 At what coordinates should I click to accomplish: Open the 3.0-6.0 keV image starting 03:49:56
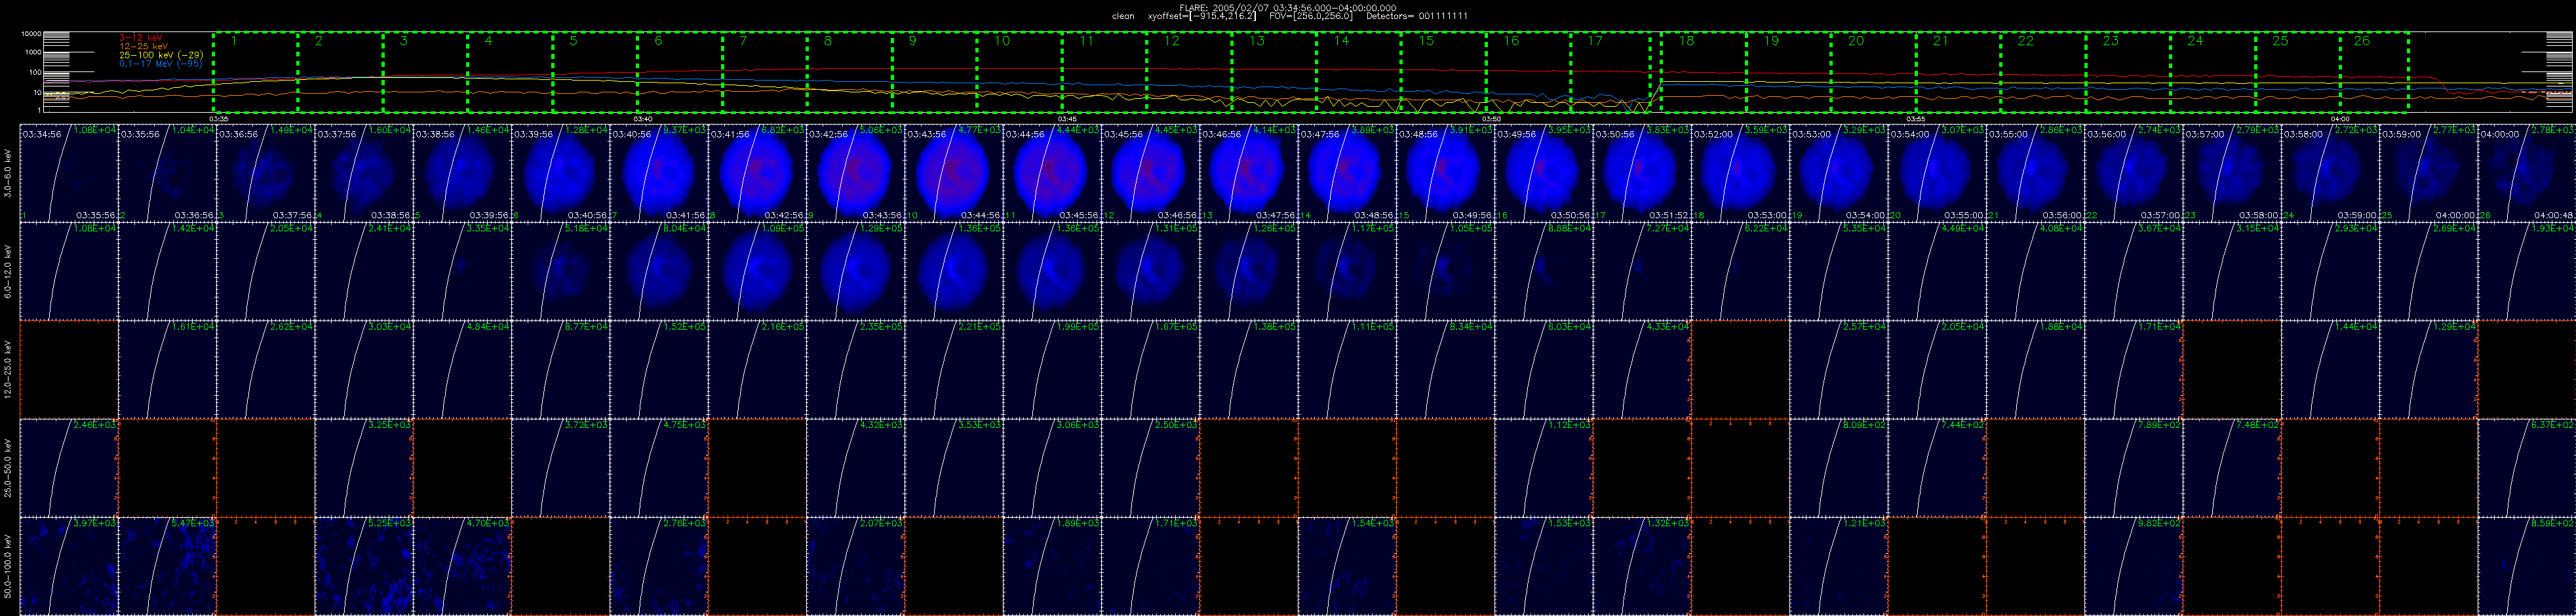click(x=1544, y=172)
